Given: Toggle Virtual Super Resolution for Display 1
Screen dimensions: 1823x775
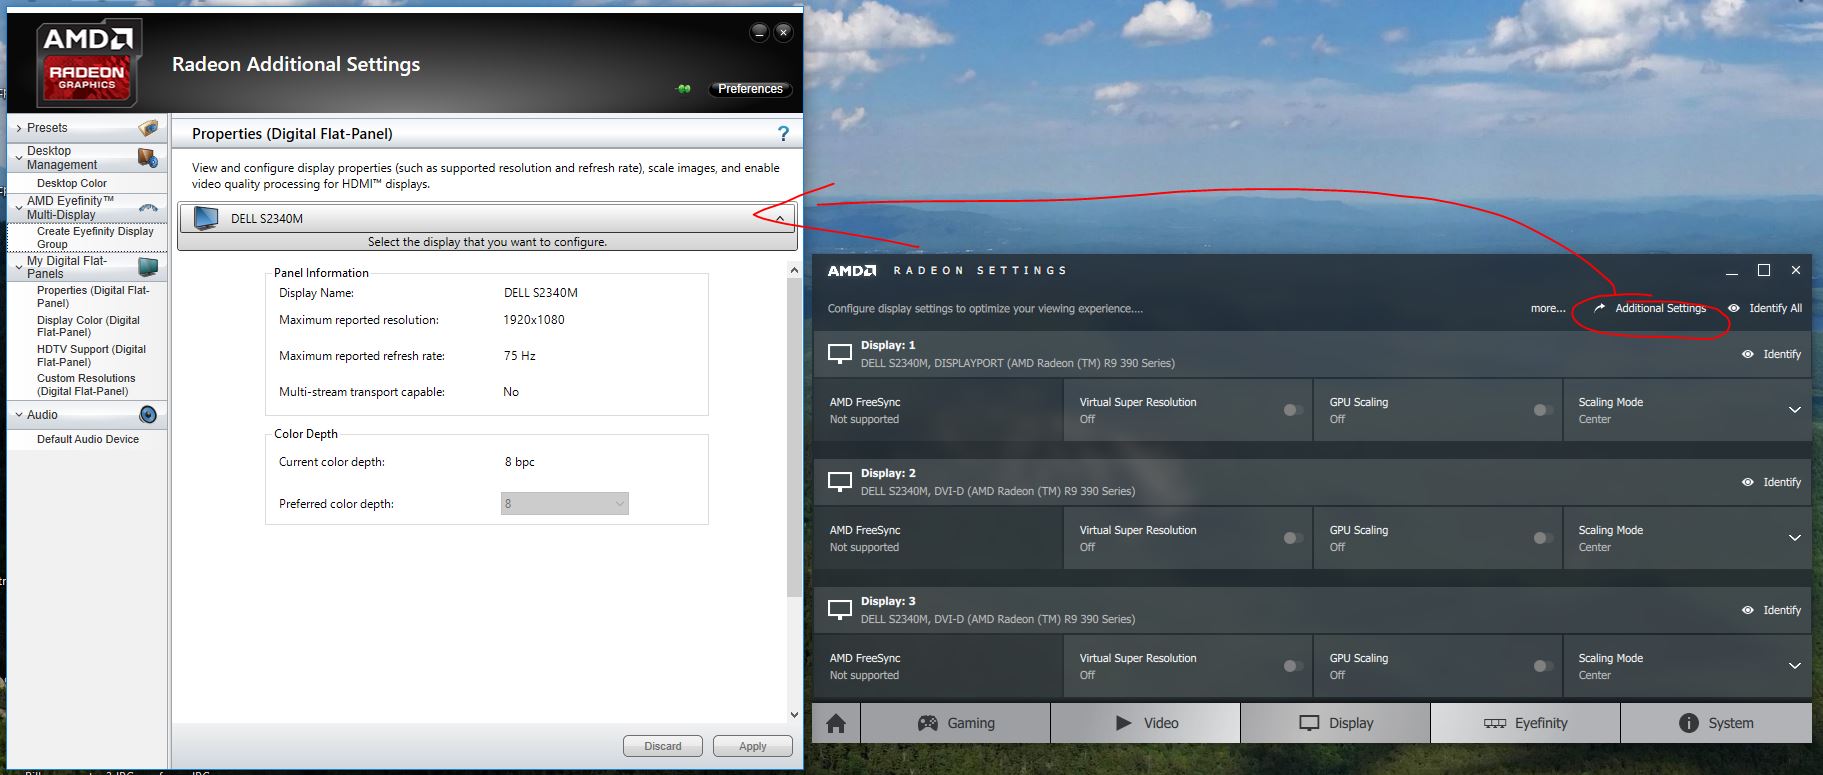Looking at the screenshot, I should 1293,410.
